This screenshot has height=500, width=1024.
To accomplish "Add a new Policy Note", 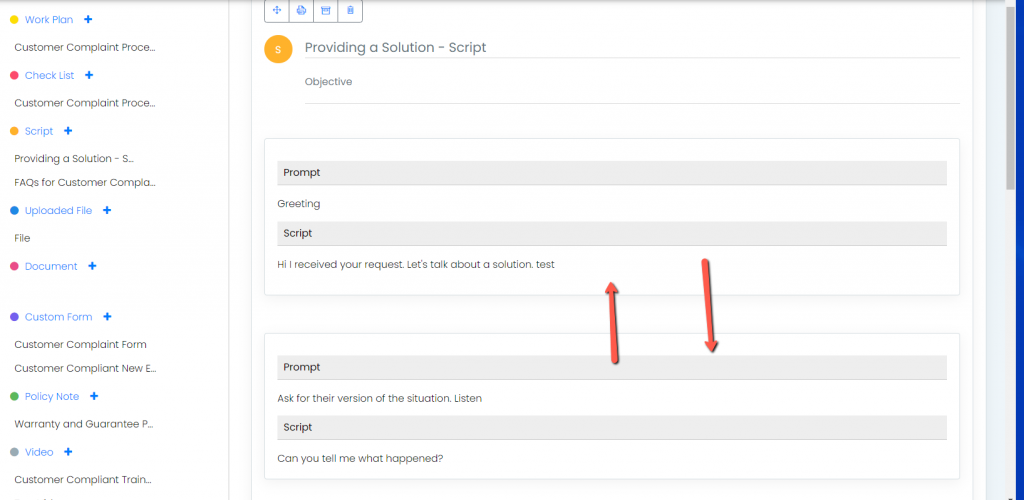I will click(x=94, y=396).
